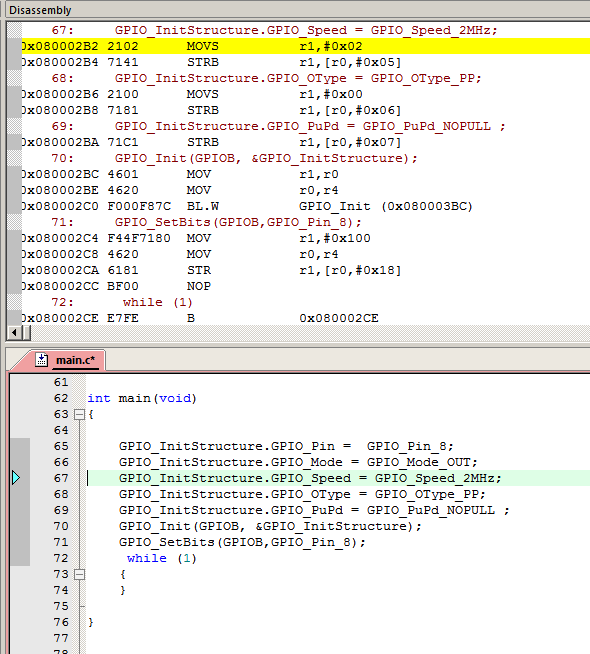Screen dimensions: 590x654
Task: Click the while (1) keyword in source
Action: coord(147,558)
